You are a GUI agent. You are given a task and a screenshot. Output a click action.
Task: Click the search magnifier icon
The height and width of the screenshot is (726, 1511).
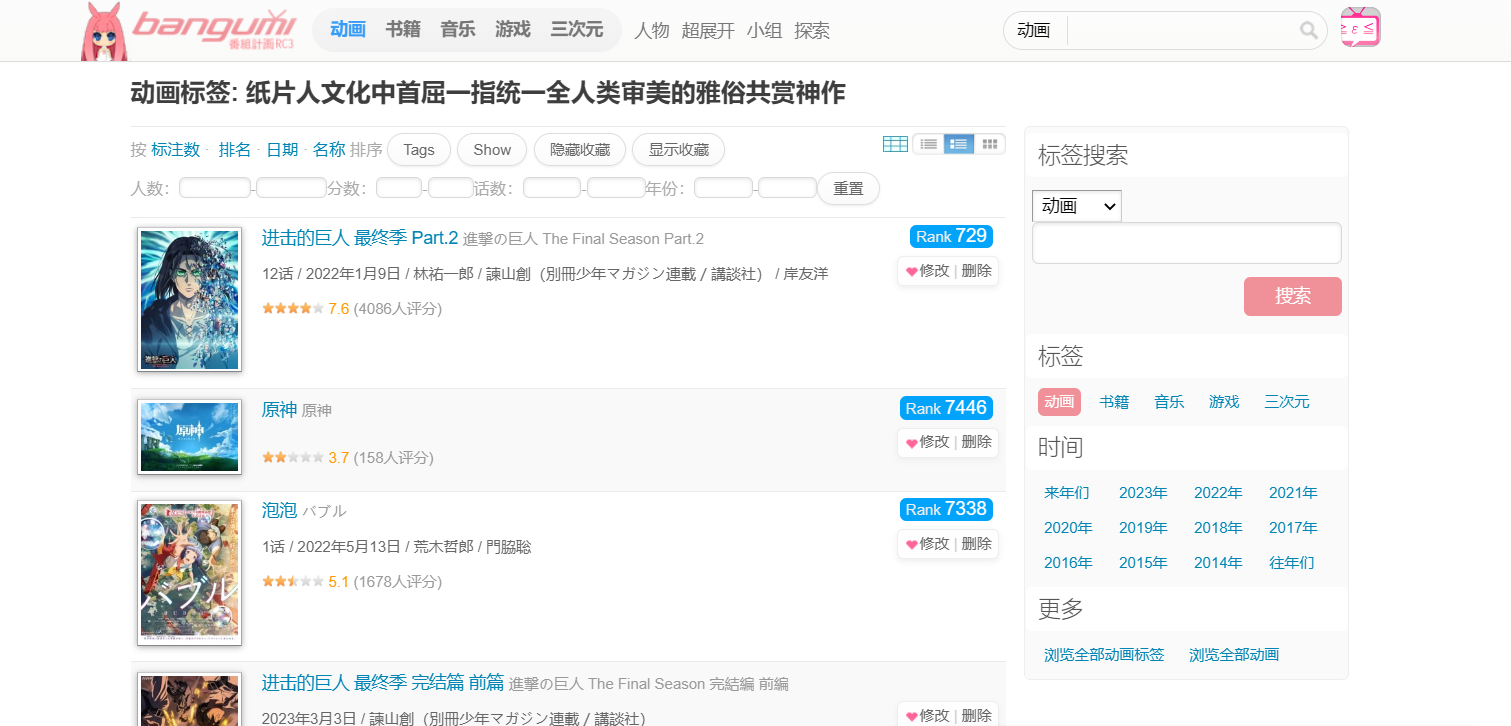pos(1308,31)
